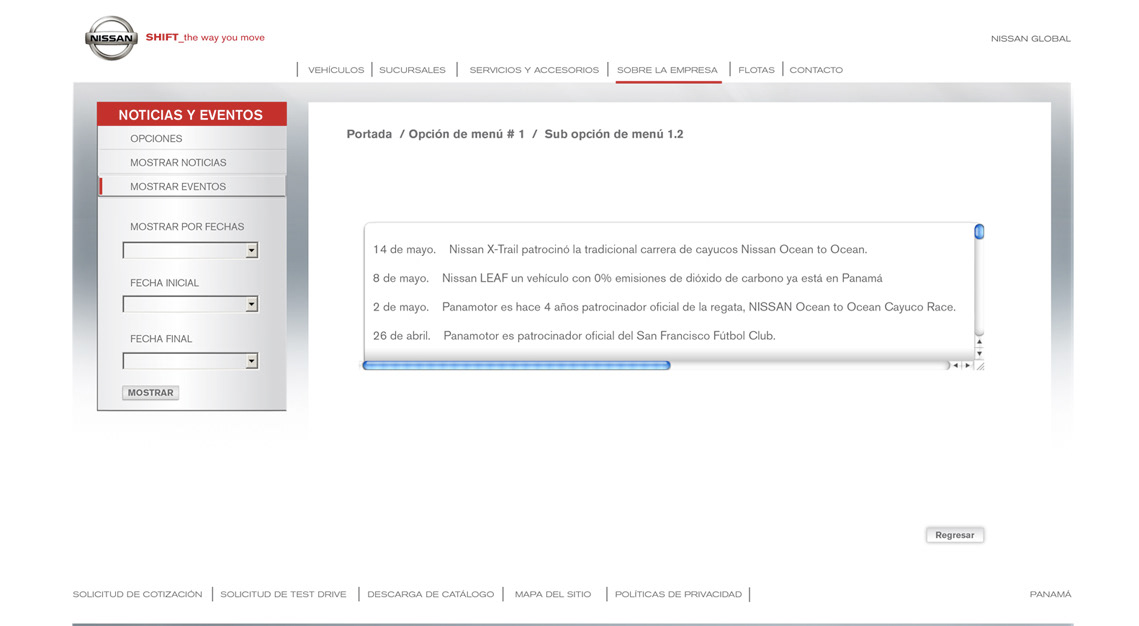Click the blue horizontal scrollbar thumb

(516, 365)
